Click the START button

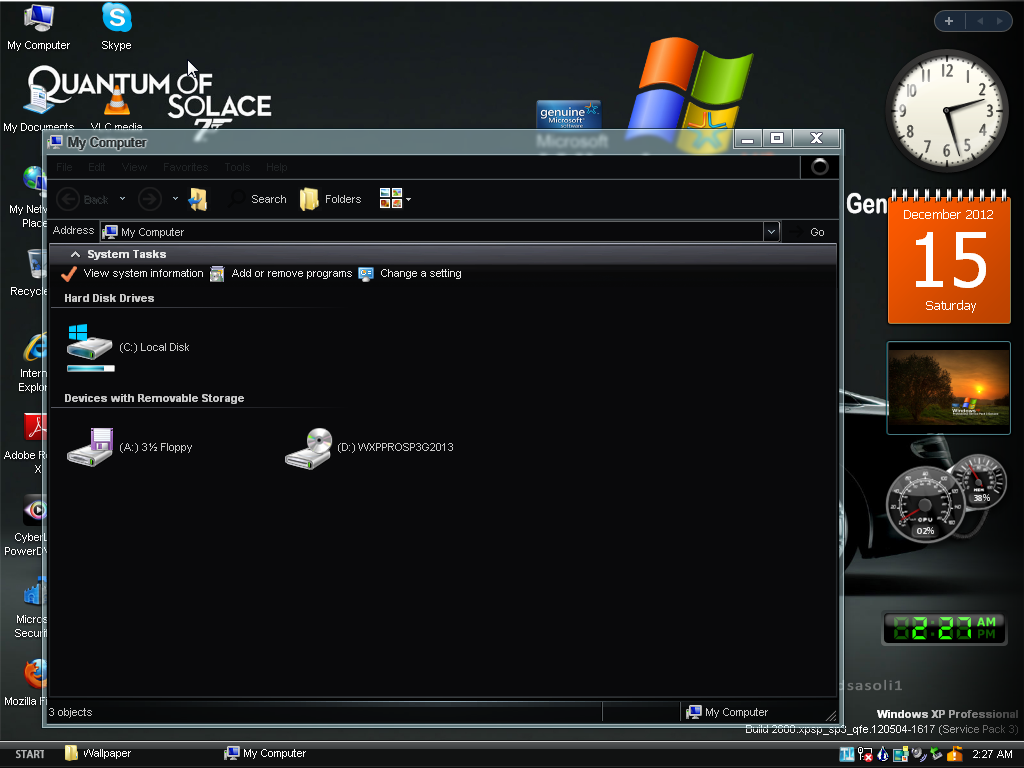point(30,754)
